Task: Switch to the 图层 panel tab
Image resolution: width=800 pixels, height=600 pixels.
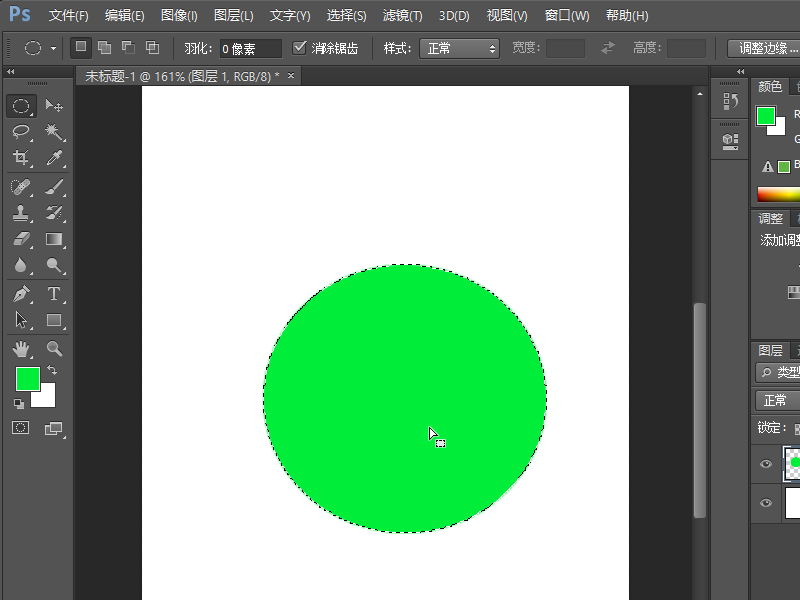Action: [x=770, y=351]
